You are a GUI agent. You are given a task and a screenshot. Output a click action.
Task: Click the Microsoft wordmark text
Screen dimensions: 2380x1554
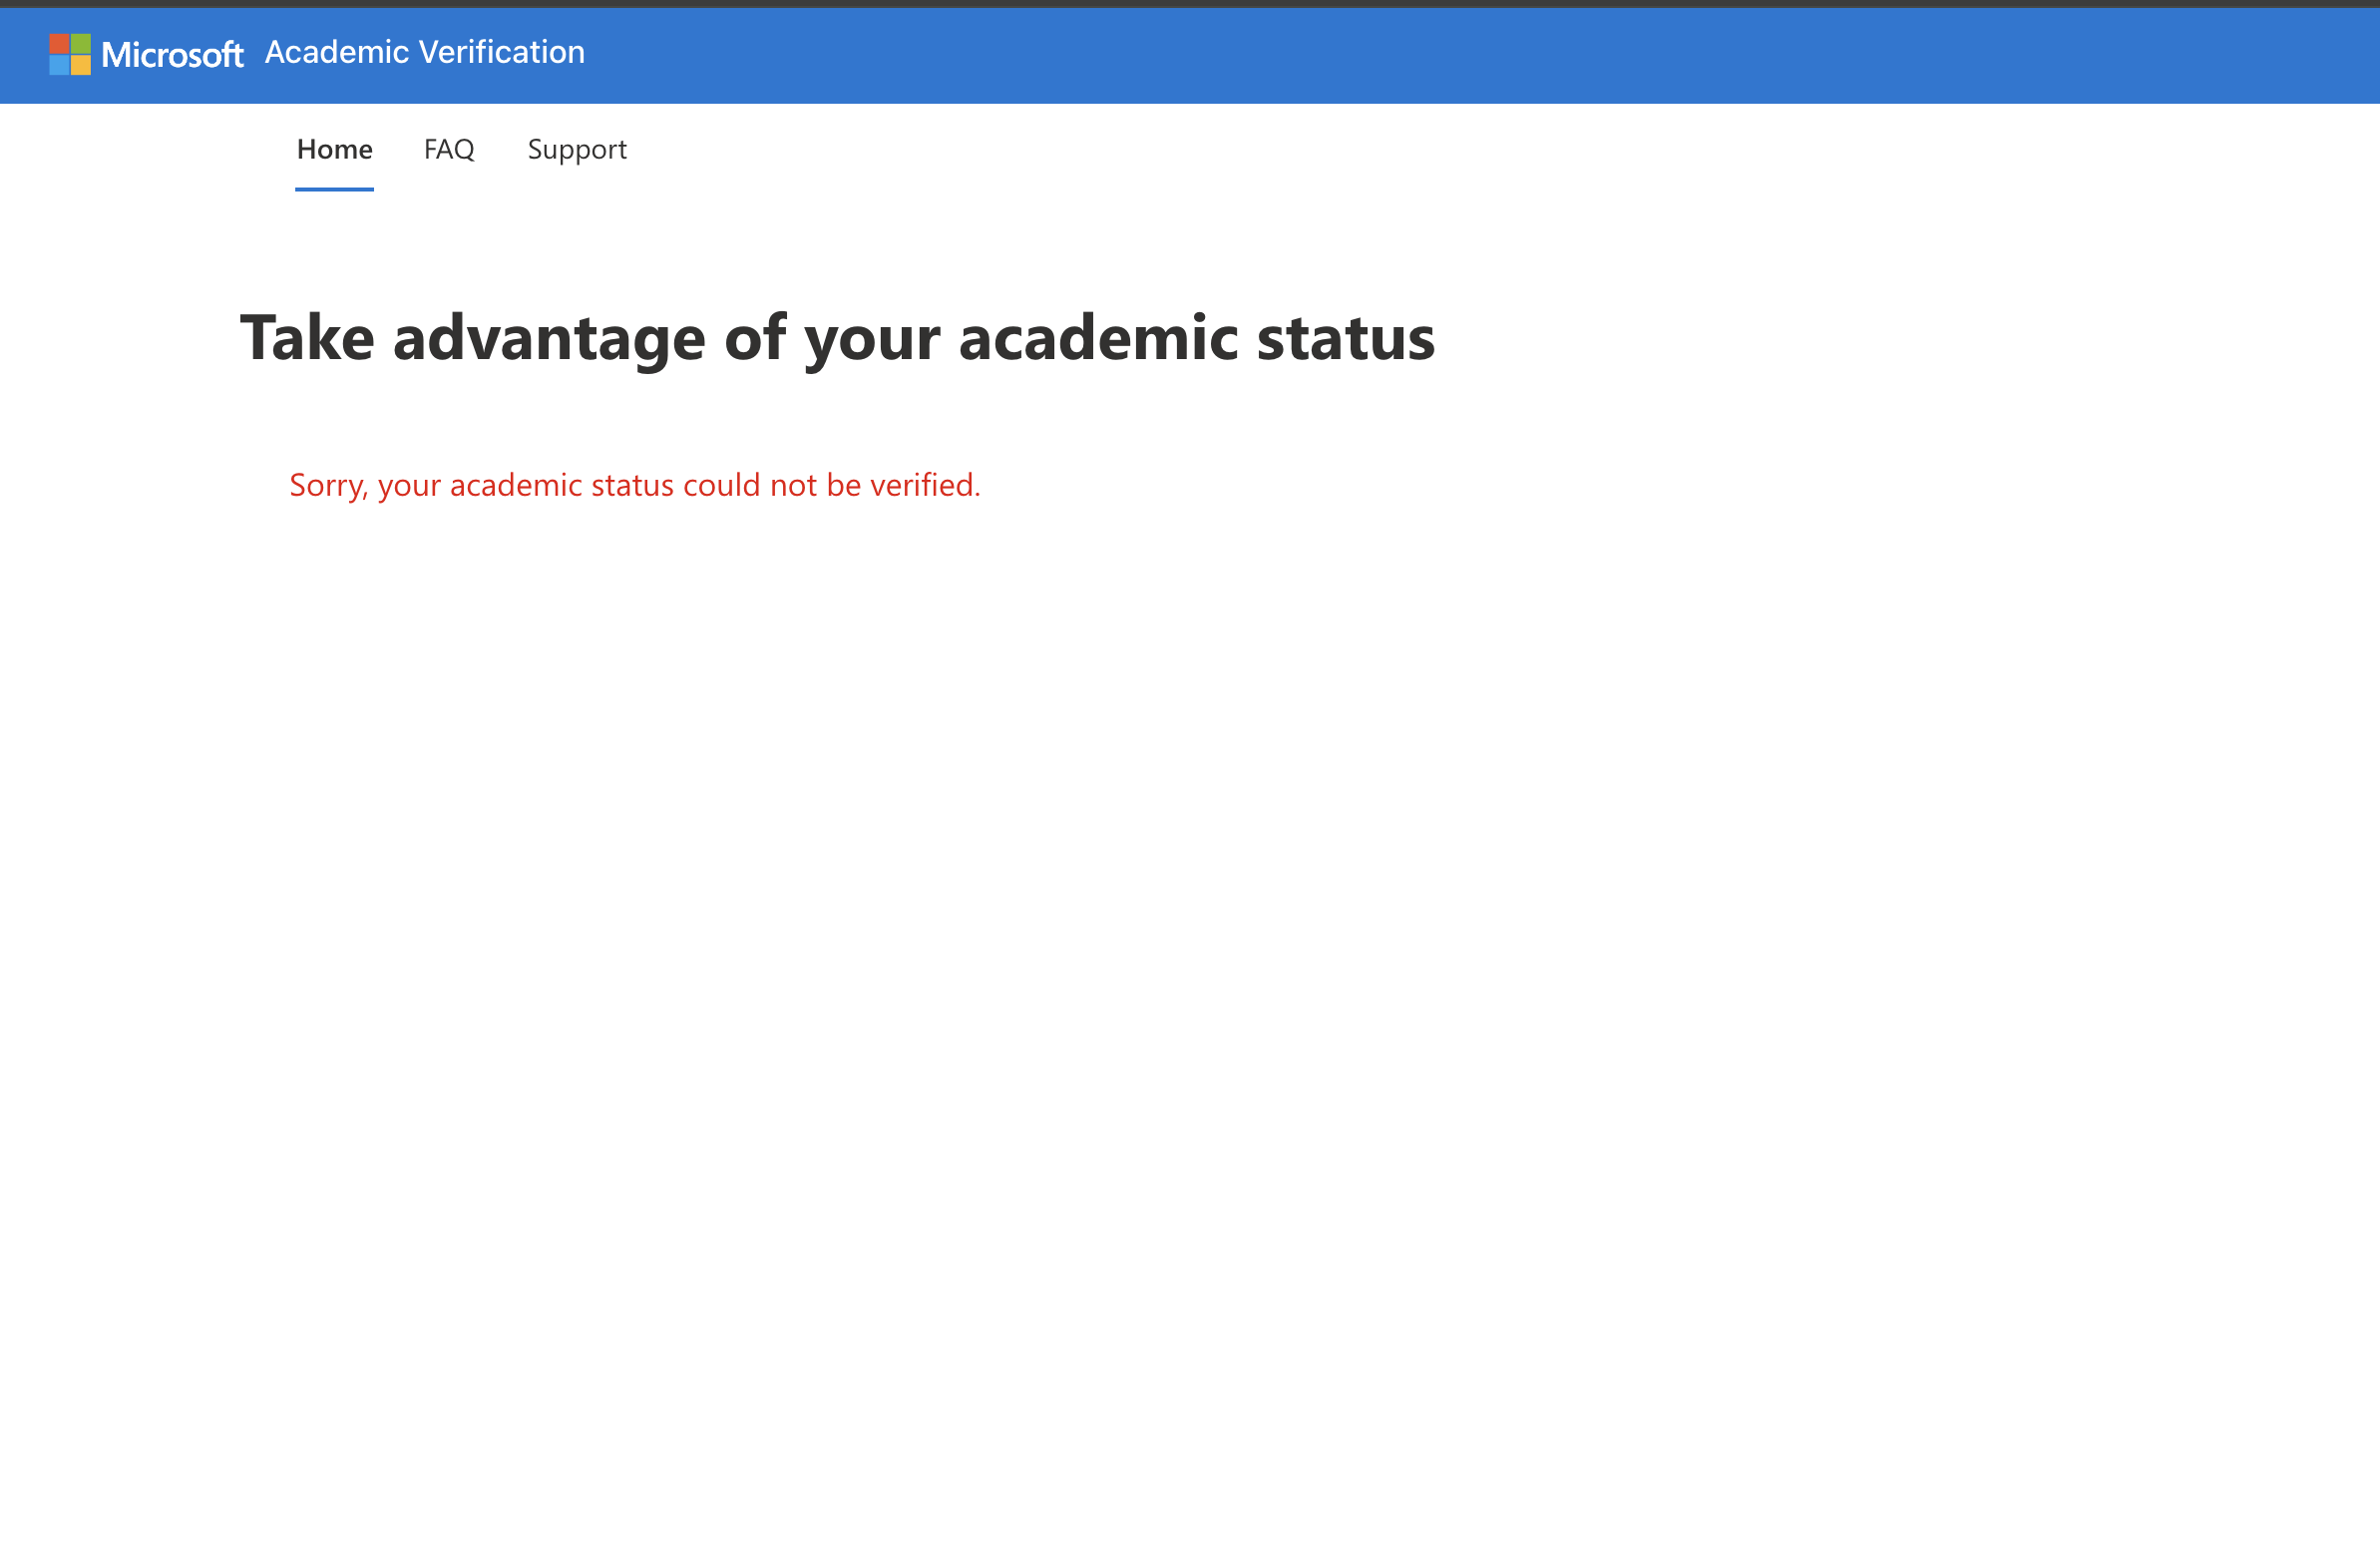[172, 55]
